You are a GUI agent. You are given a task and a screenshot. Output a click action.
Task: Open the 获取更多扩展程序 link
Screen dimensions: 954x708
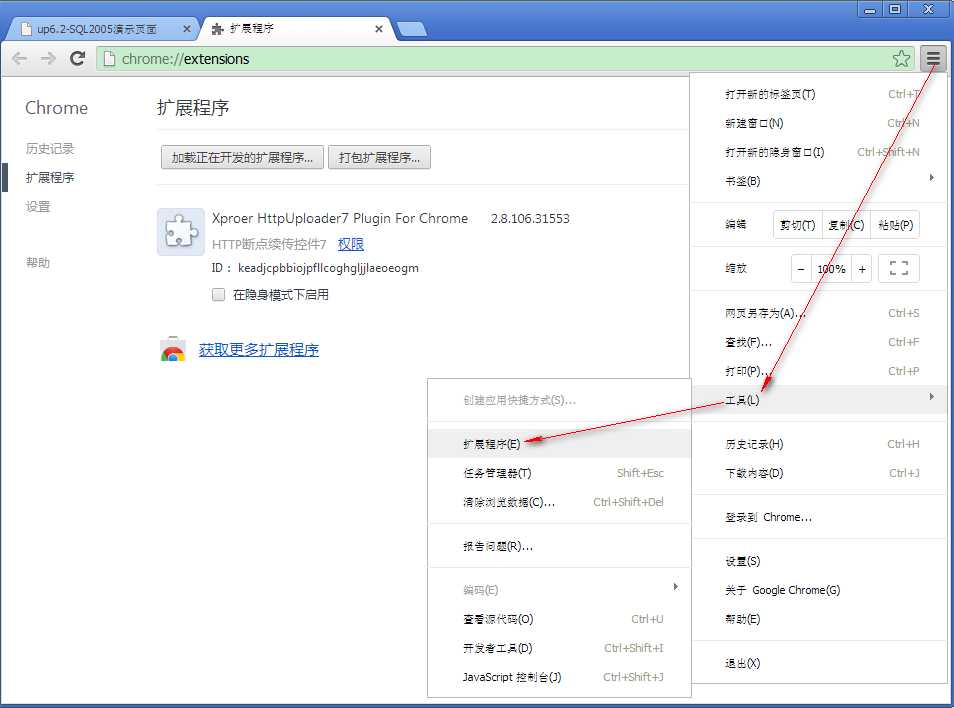(259, 350)
